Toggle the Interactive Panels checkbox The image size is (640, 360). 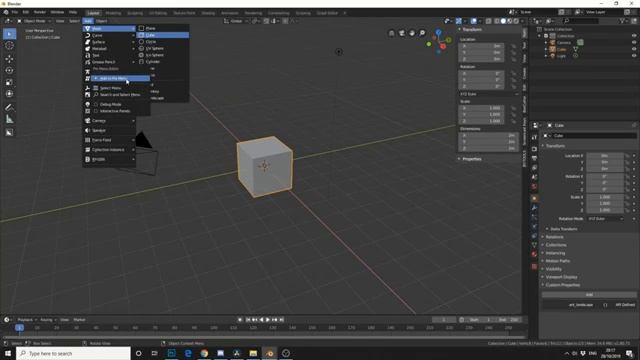pos(96,111)
